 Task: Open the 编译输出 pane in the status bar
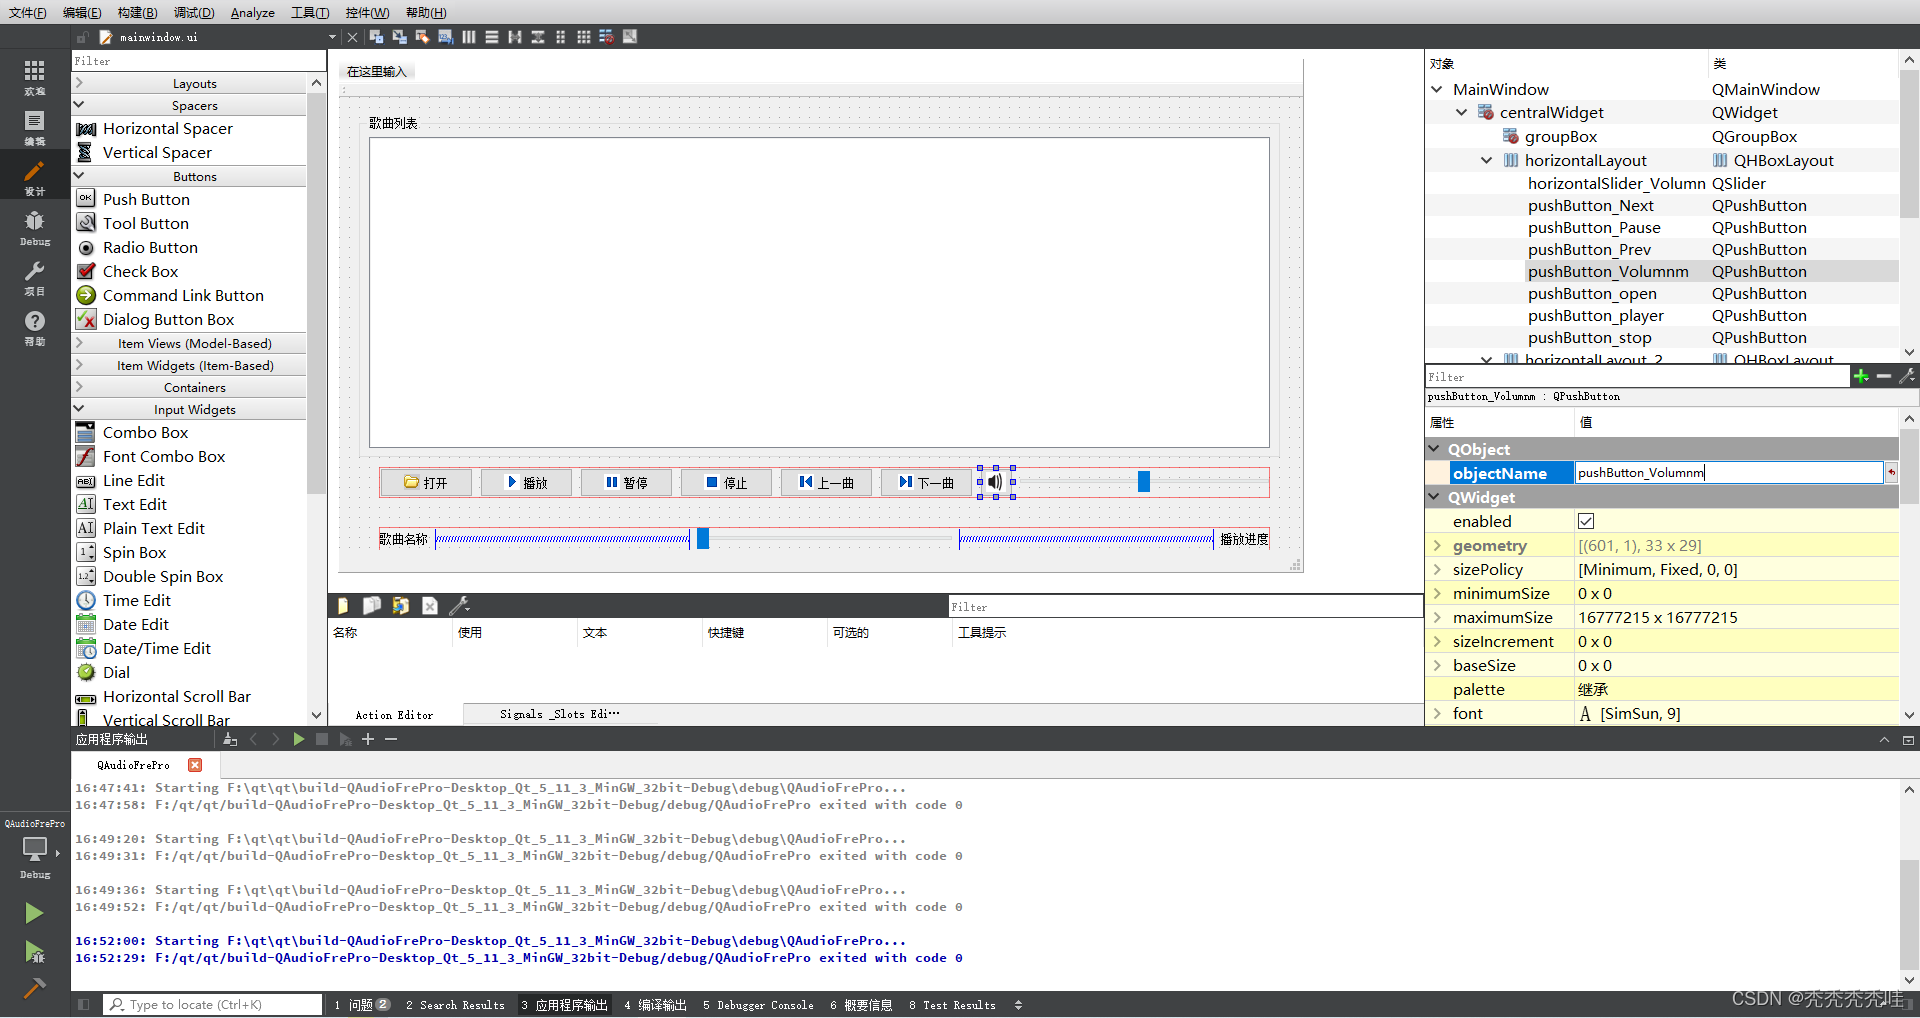tap(655, 1005)
